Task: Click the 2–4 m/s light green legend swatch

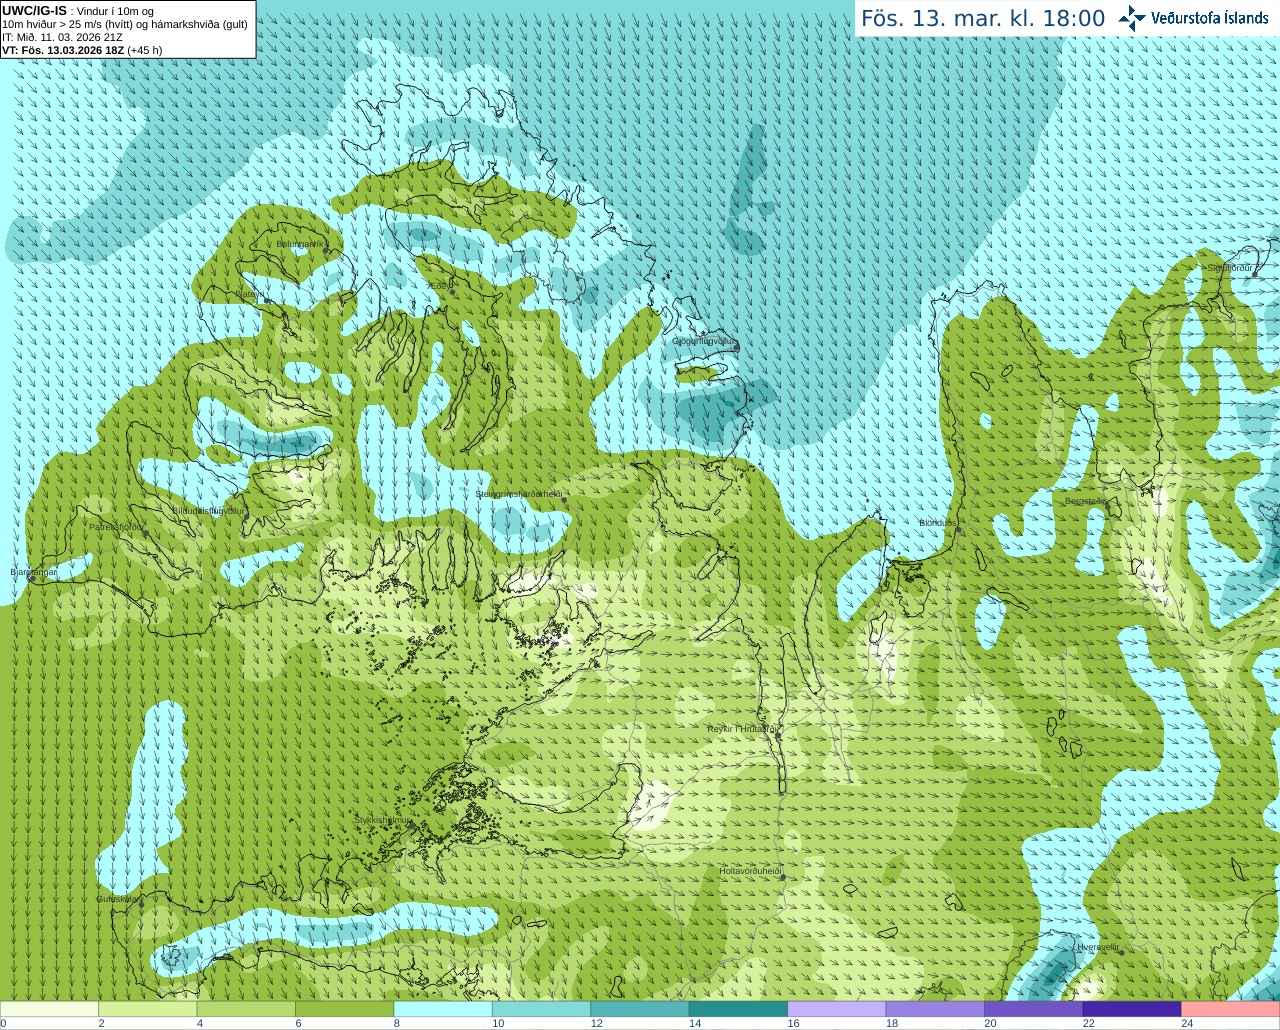Action: pyautogui.click(x=147, y=1009)
